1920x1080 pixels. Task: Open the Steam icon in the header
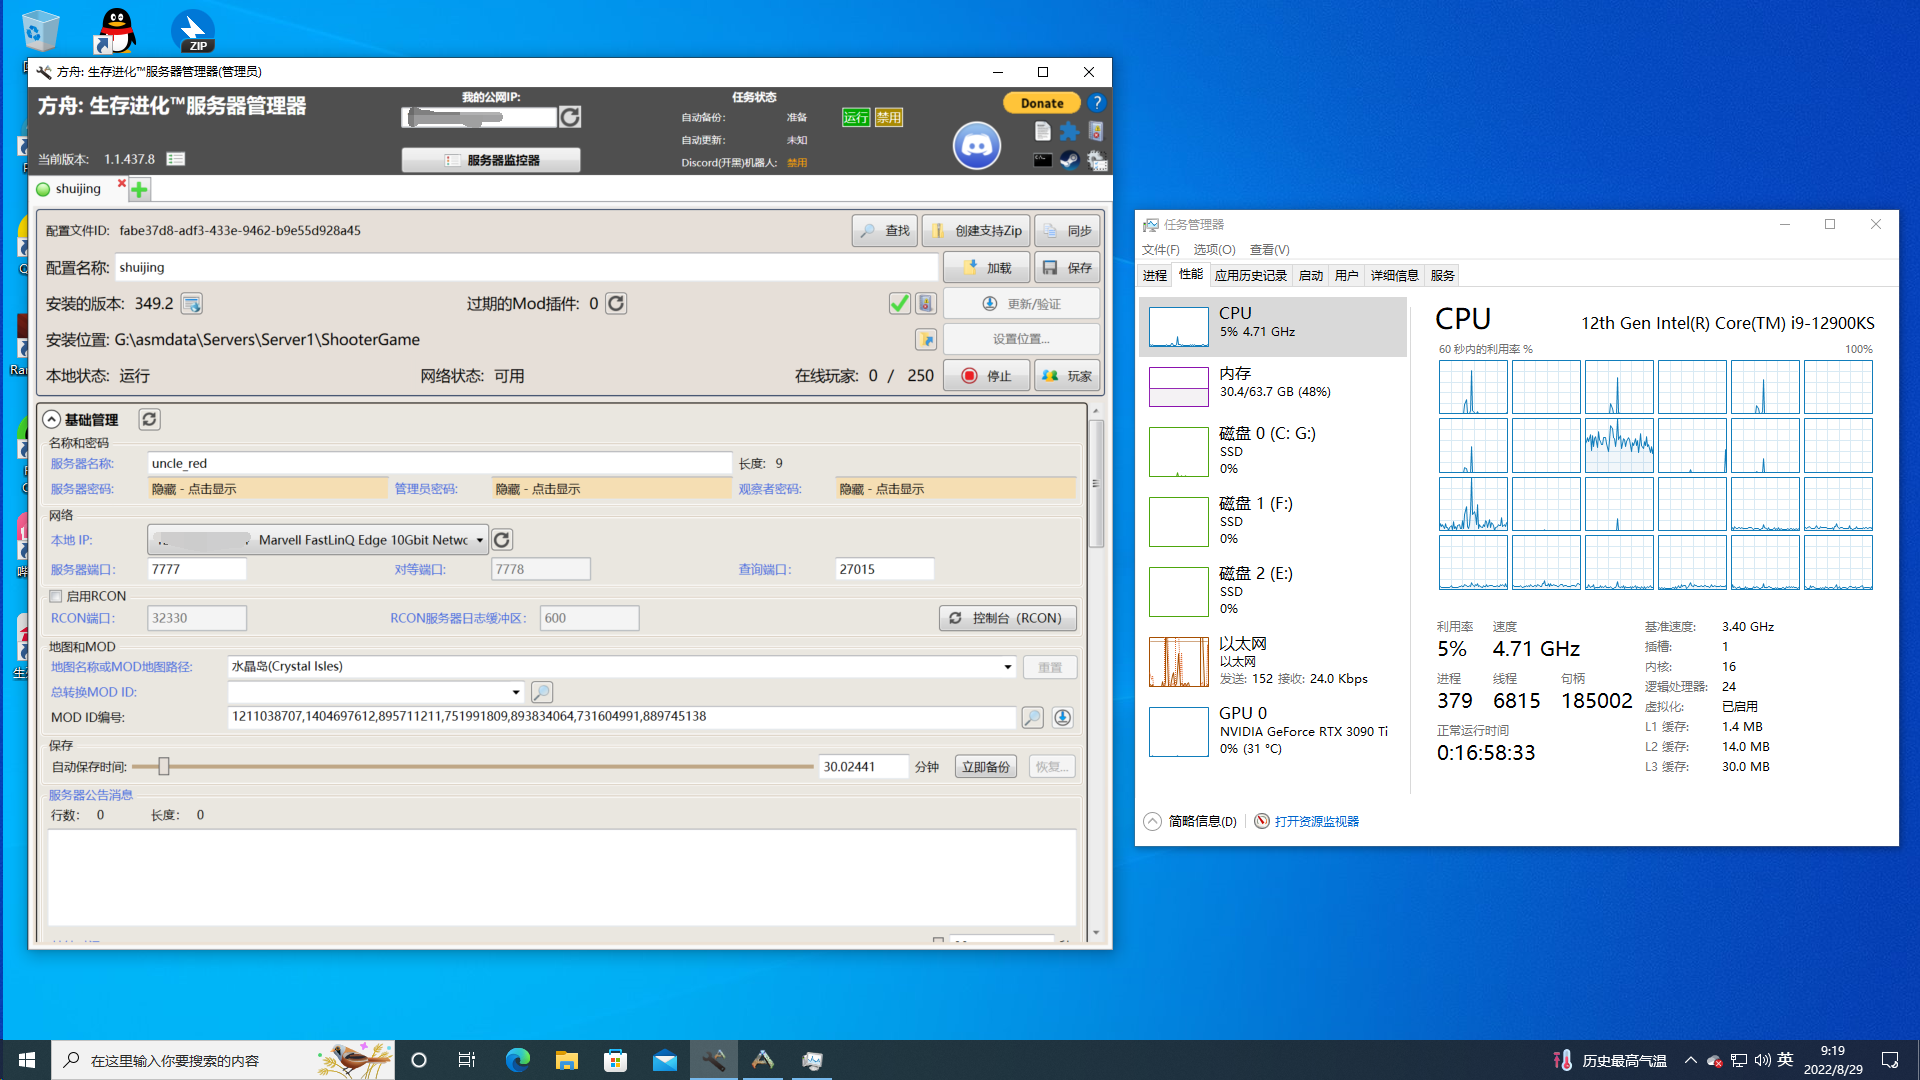tap(1069, 160)
